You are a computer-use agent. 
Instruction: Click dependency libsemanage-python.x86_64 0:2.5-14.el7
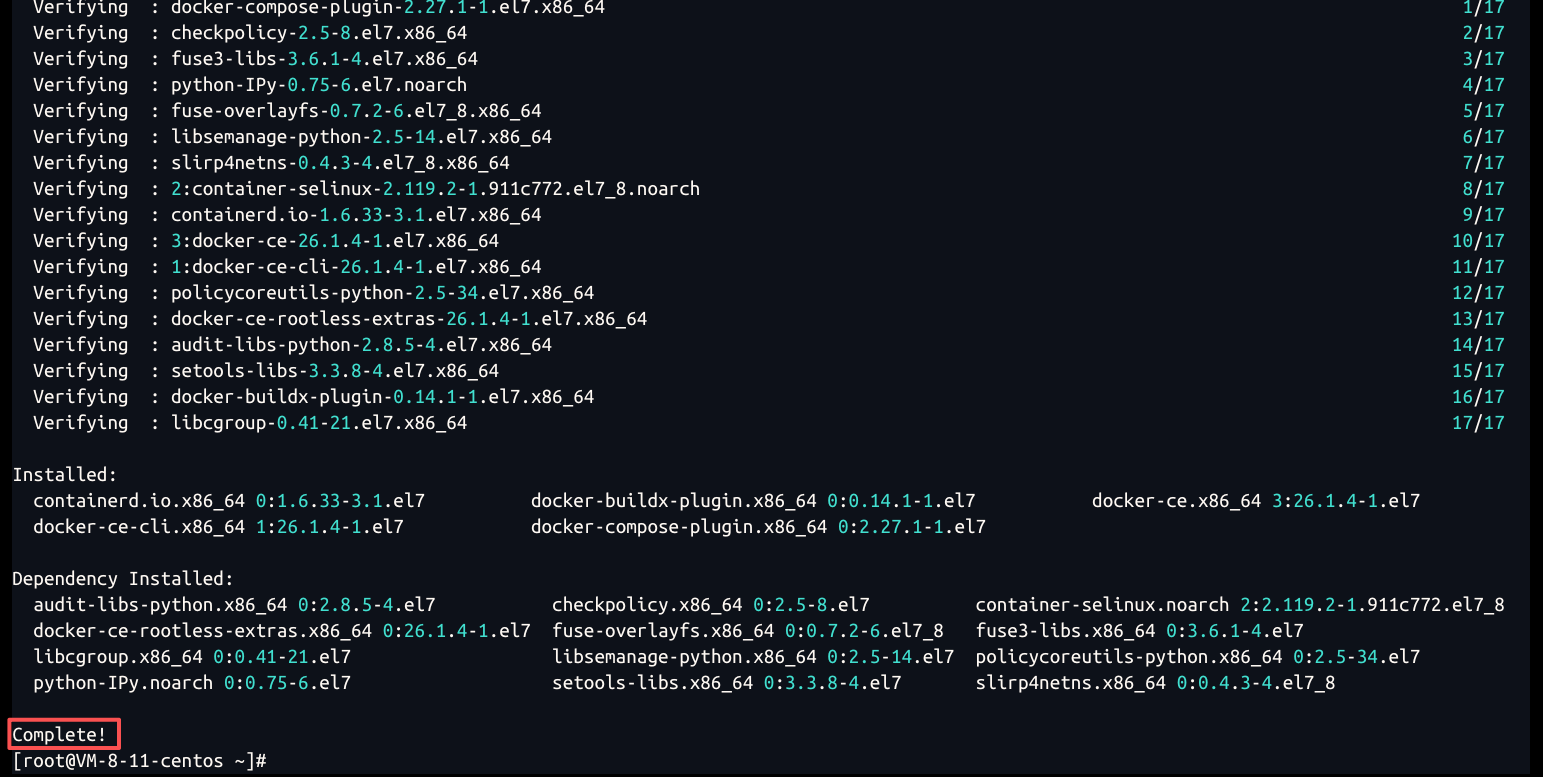click(x=753, y=656)
